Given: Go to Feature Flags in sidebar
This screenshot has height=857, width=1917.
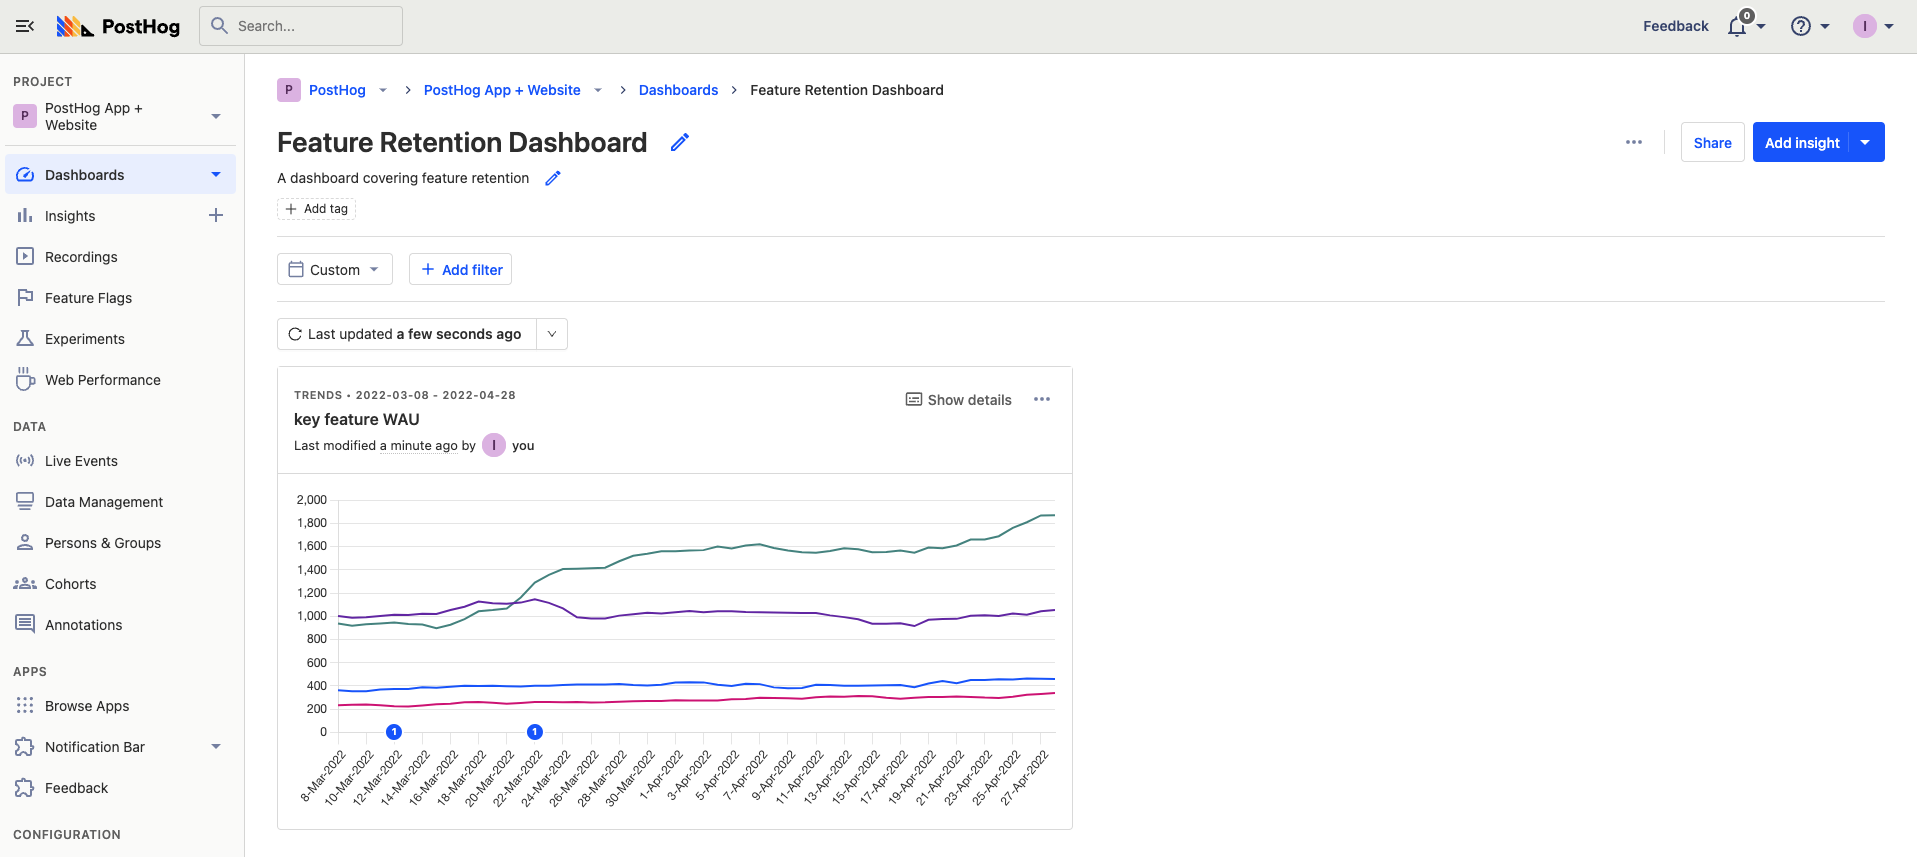Looking at the screenshot, I should pos(88,298).
